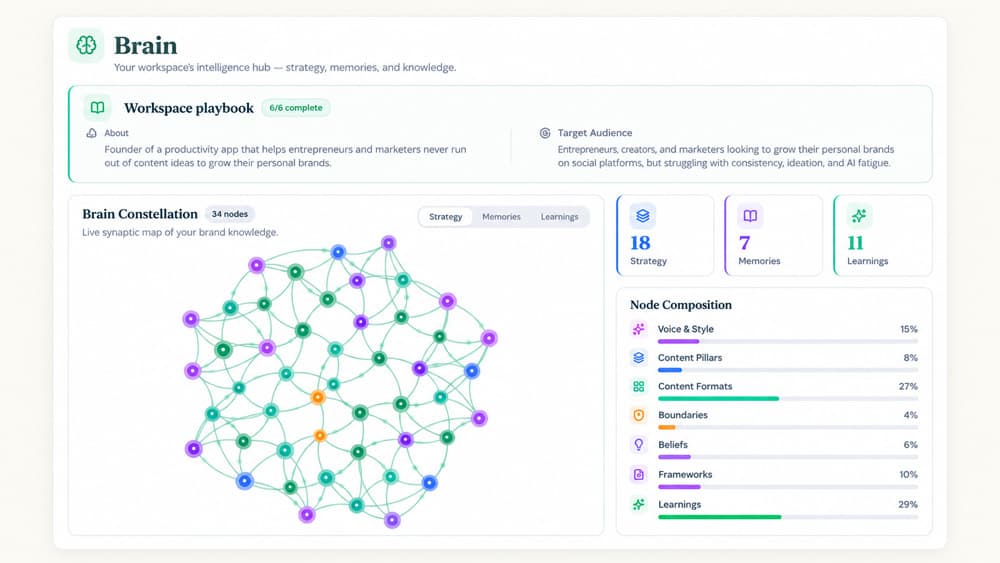The width and height of the screenshot is (1000, 563).
Task: Click the "Boundaries" label
Action: tap(683, 415)
